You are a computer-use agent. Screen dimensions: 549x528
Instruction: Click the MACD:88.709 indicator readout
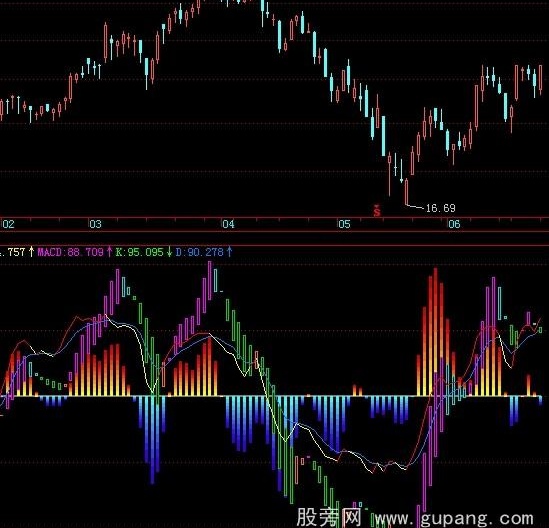(70, 252)
